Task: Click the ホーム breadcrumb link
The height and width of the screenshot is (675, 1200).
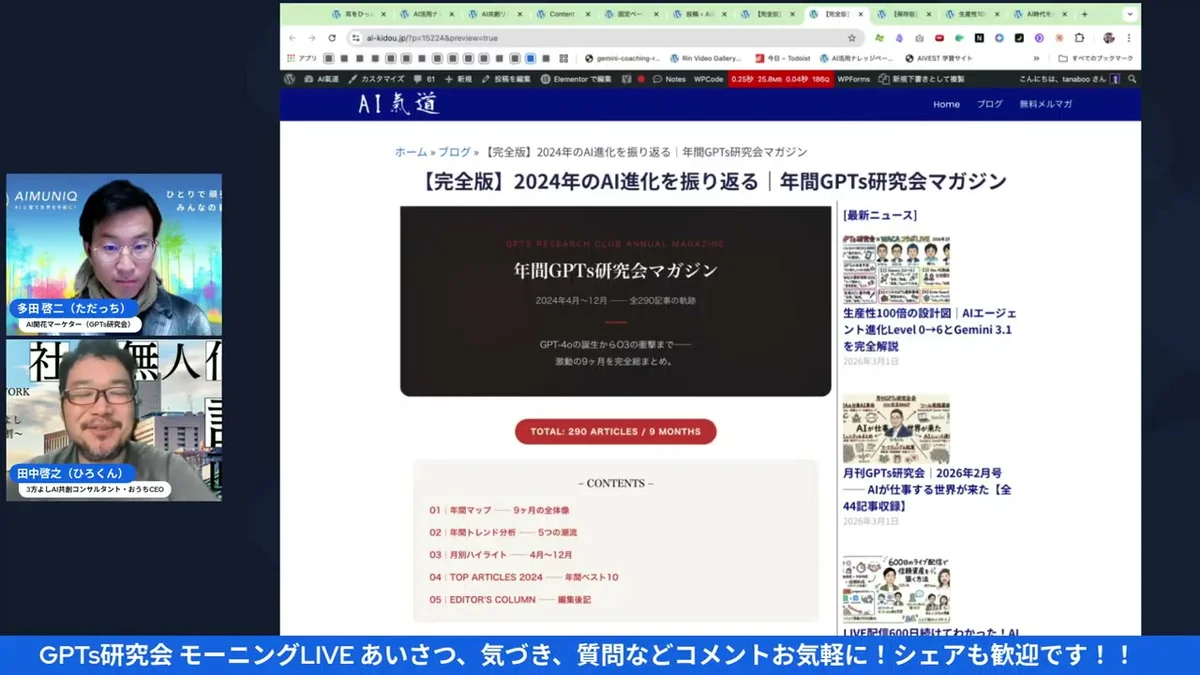Action: (408, 151)
